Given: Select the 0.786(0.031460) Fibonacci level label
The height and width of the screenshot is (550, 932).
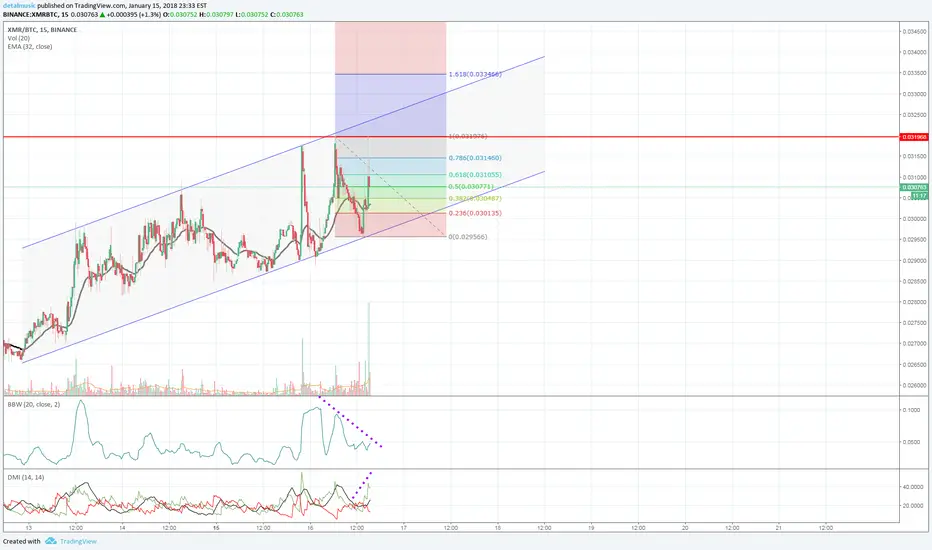Looking at the screenshot, I should 475,158.
